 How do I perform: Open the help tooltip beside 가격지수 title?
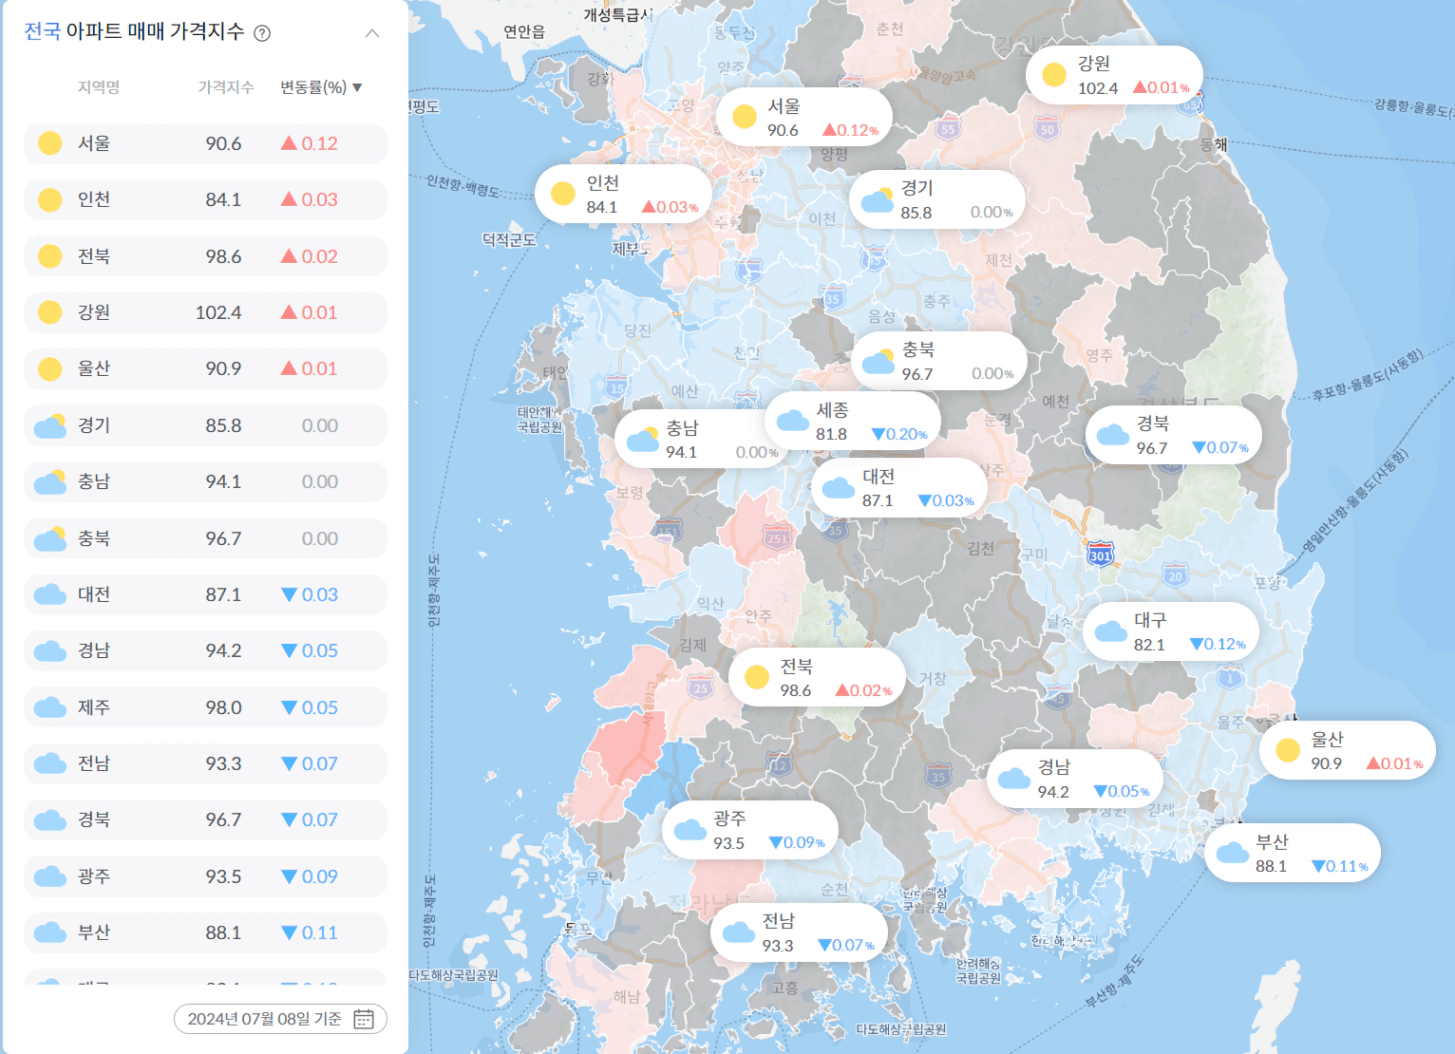point(262,33)
